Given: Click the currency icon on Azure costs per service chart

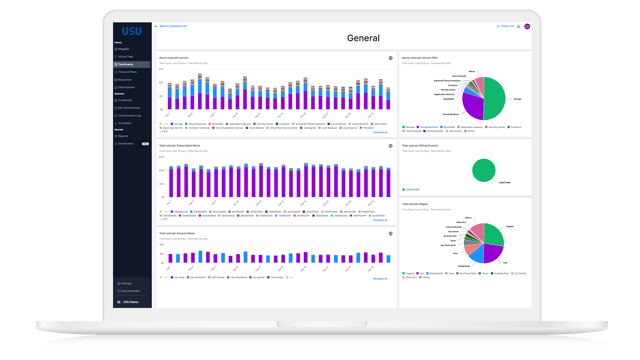Looking at the screenshot, I should (x=390, y=58).
